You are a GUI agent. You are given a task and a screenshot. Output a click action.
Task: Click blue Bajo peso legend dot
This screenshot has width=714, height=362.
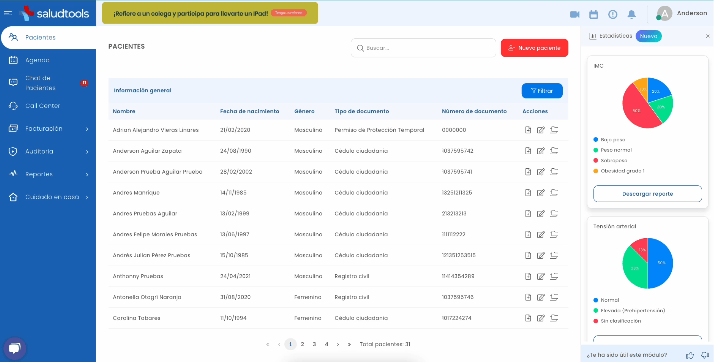tap(596, 139)
